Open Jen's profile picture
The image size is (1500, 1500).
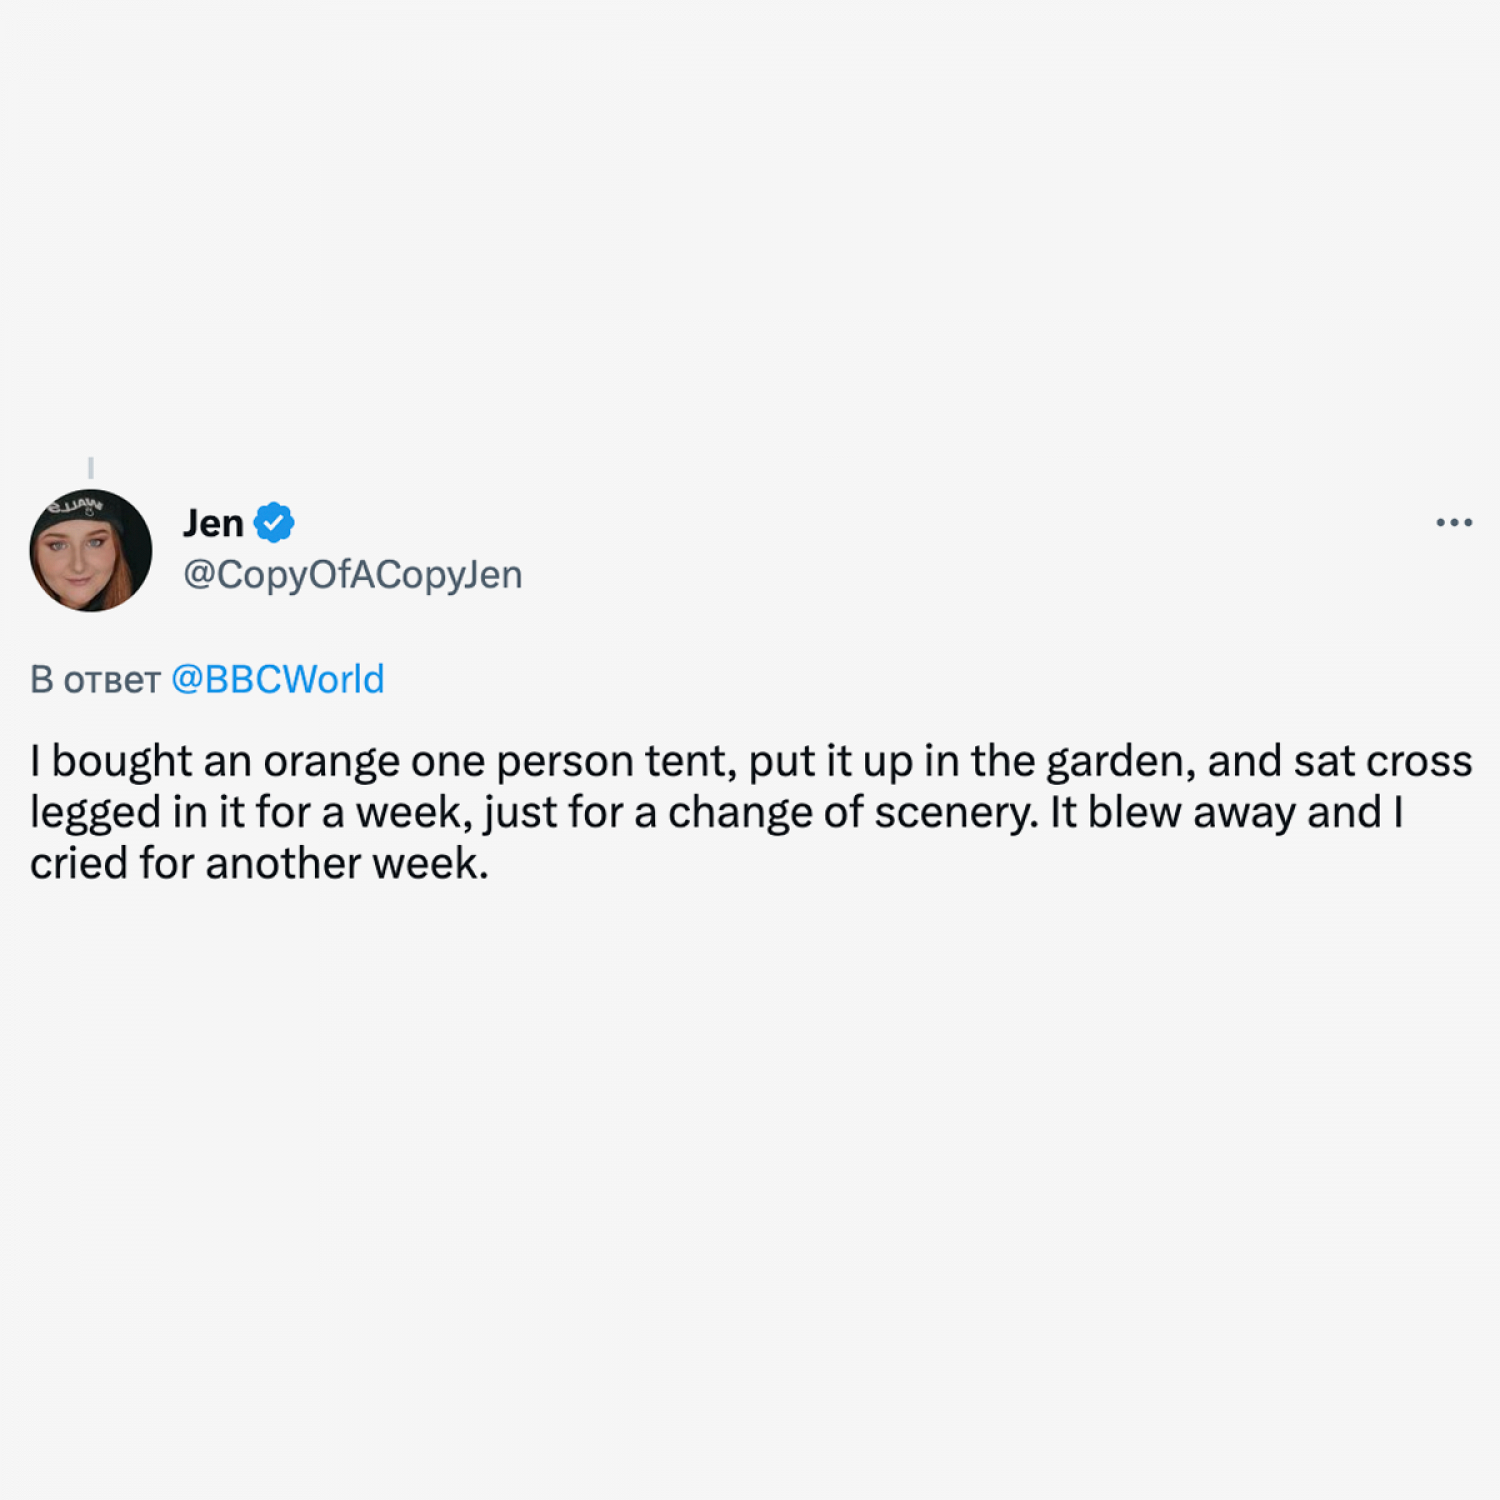pos(91,550)
